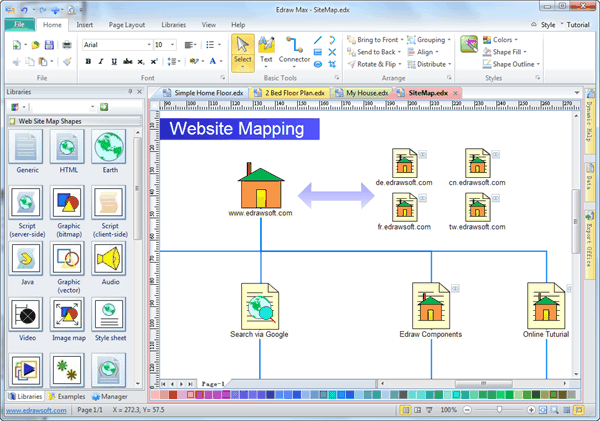Pick the red swatch in color bar
The image size is (600, 421).
click(173, 394)
